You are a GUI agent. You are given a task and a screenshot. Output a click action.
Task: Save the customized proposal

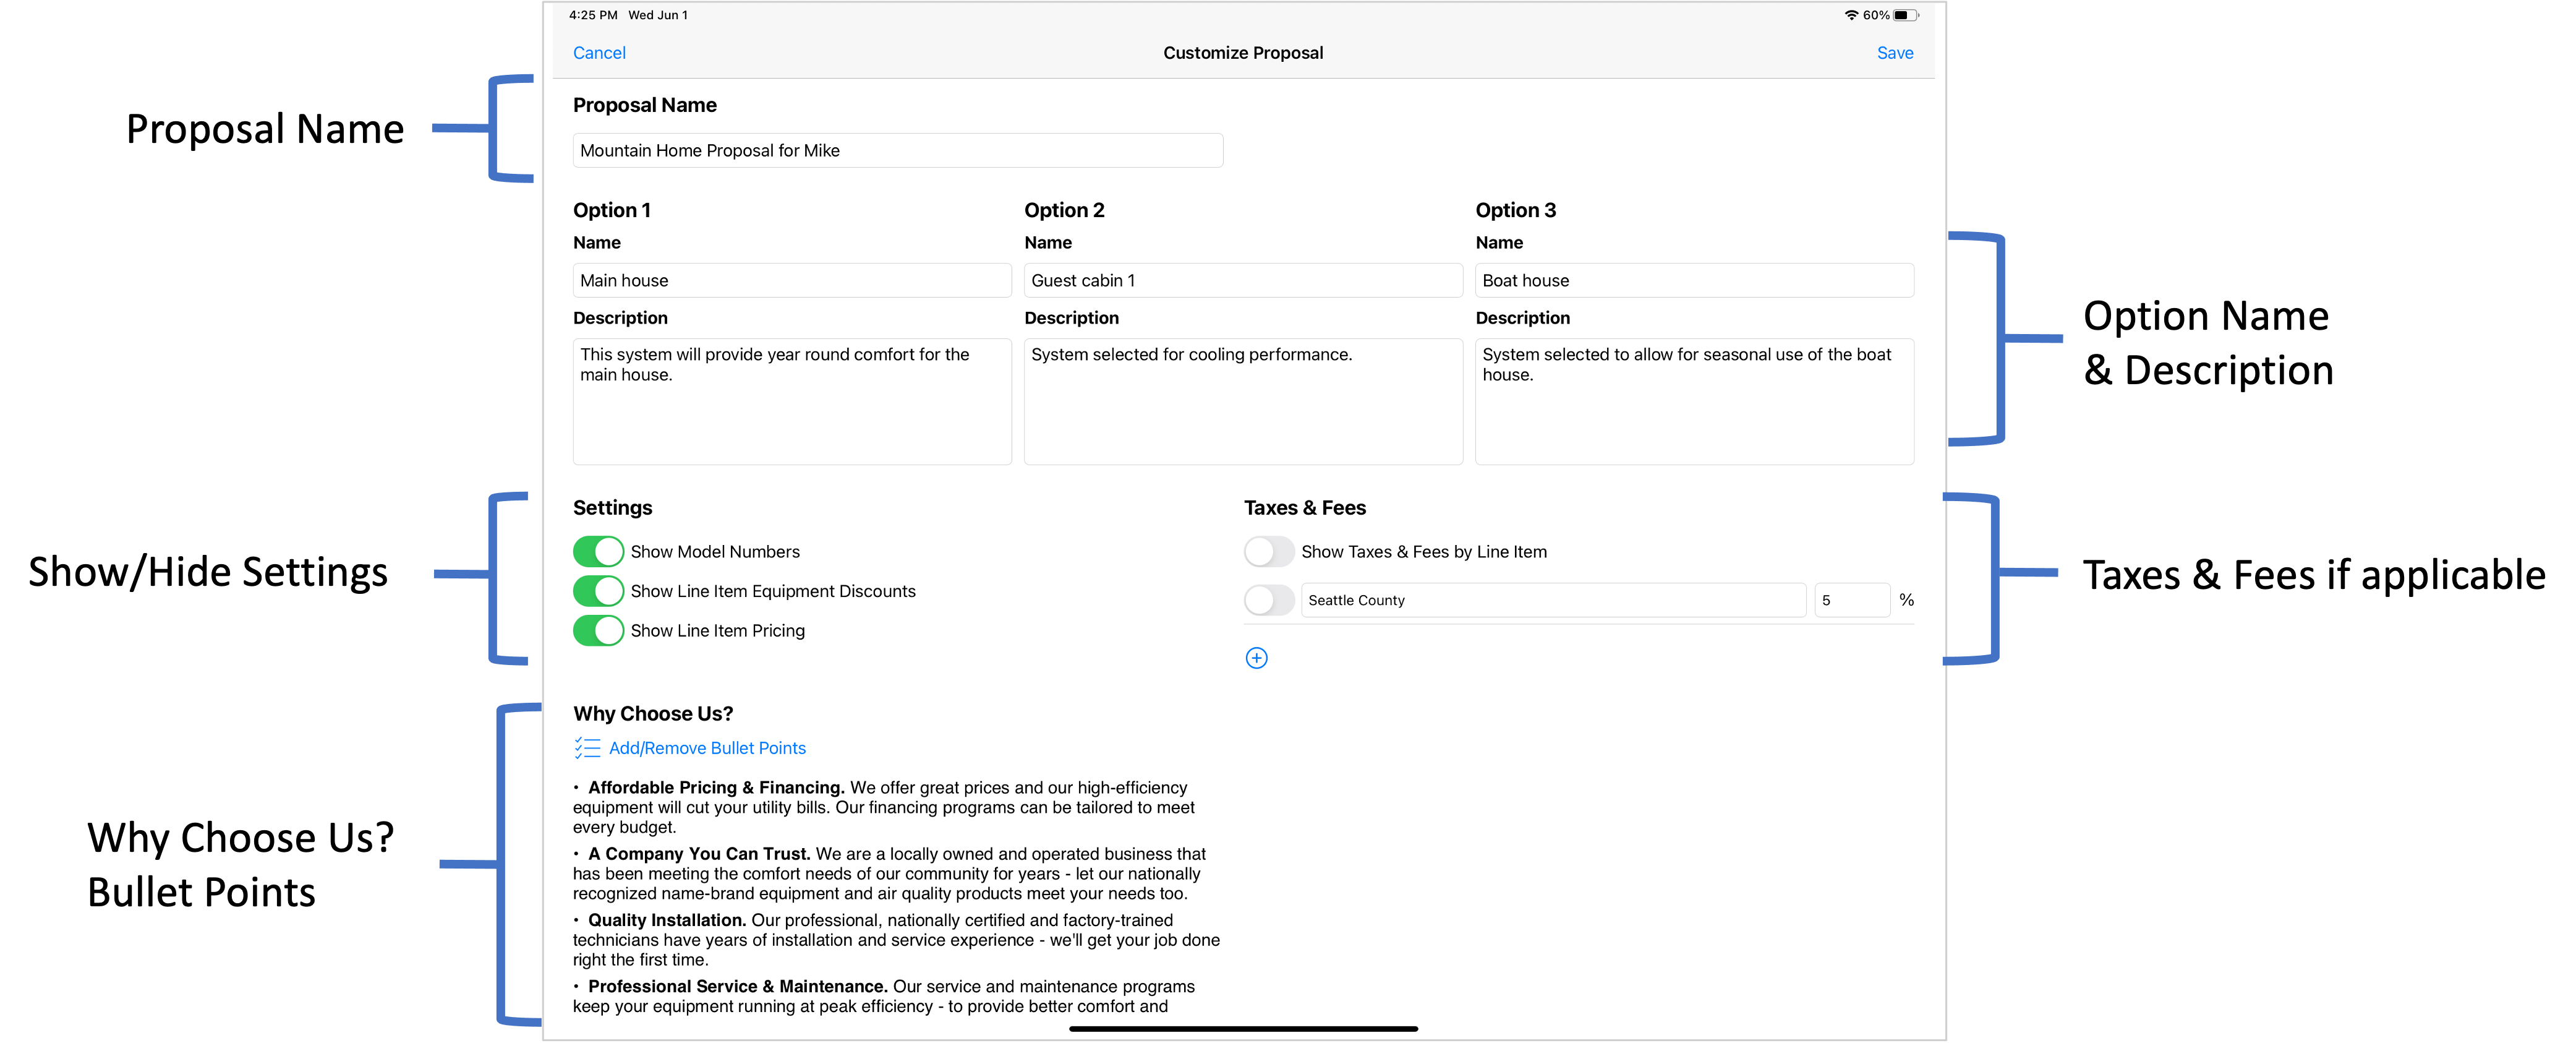point(1894,53)
